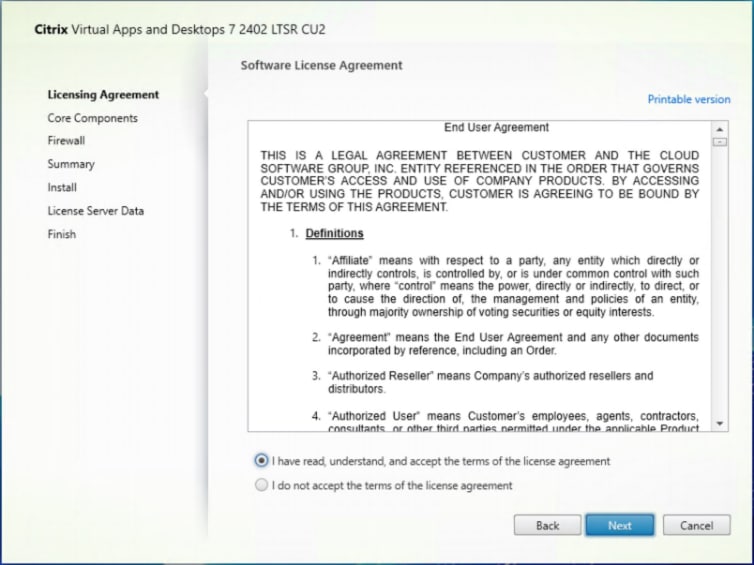Click the license scrollbar down arrow
754x565 pixels.
tap(719, 424)
